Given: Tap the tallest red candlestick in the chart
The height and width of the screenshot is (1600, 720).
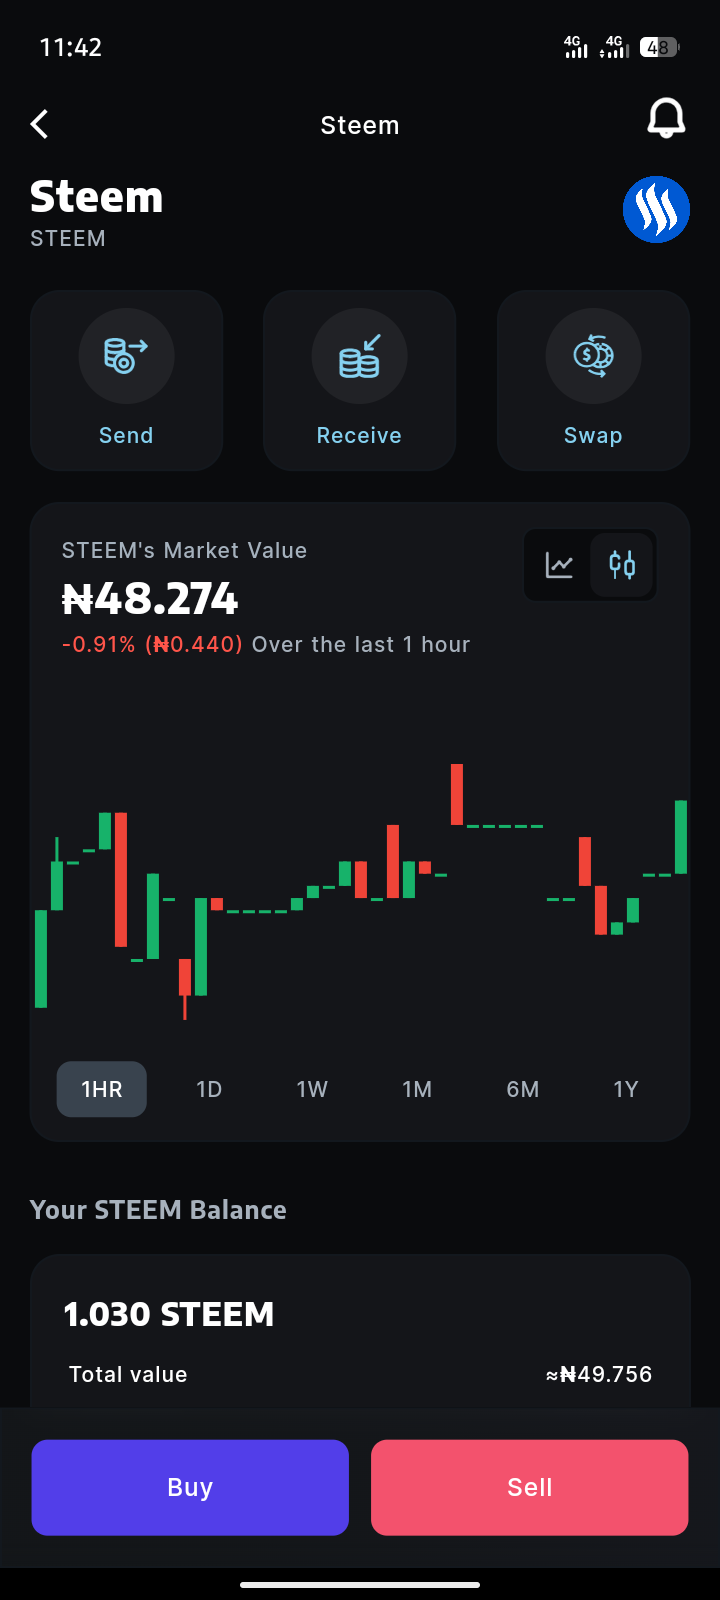Looking at the screenshot, I should (x=121, y=879).
